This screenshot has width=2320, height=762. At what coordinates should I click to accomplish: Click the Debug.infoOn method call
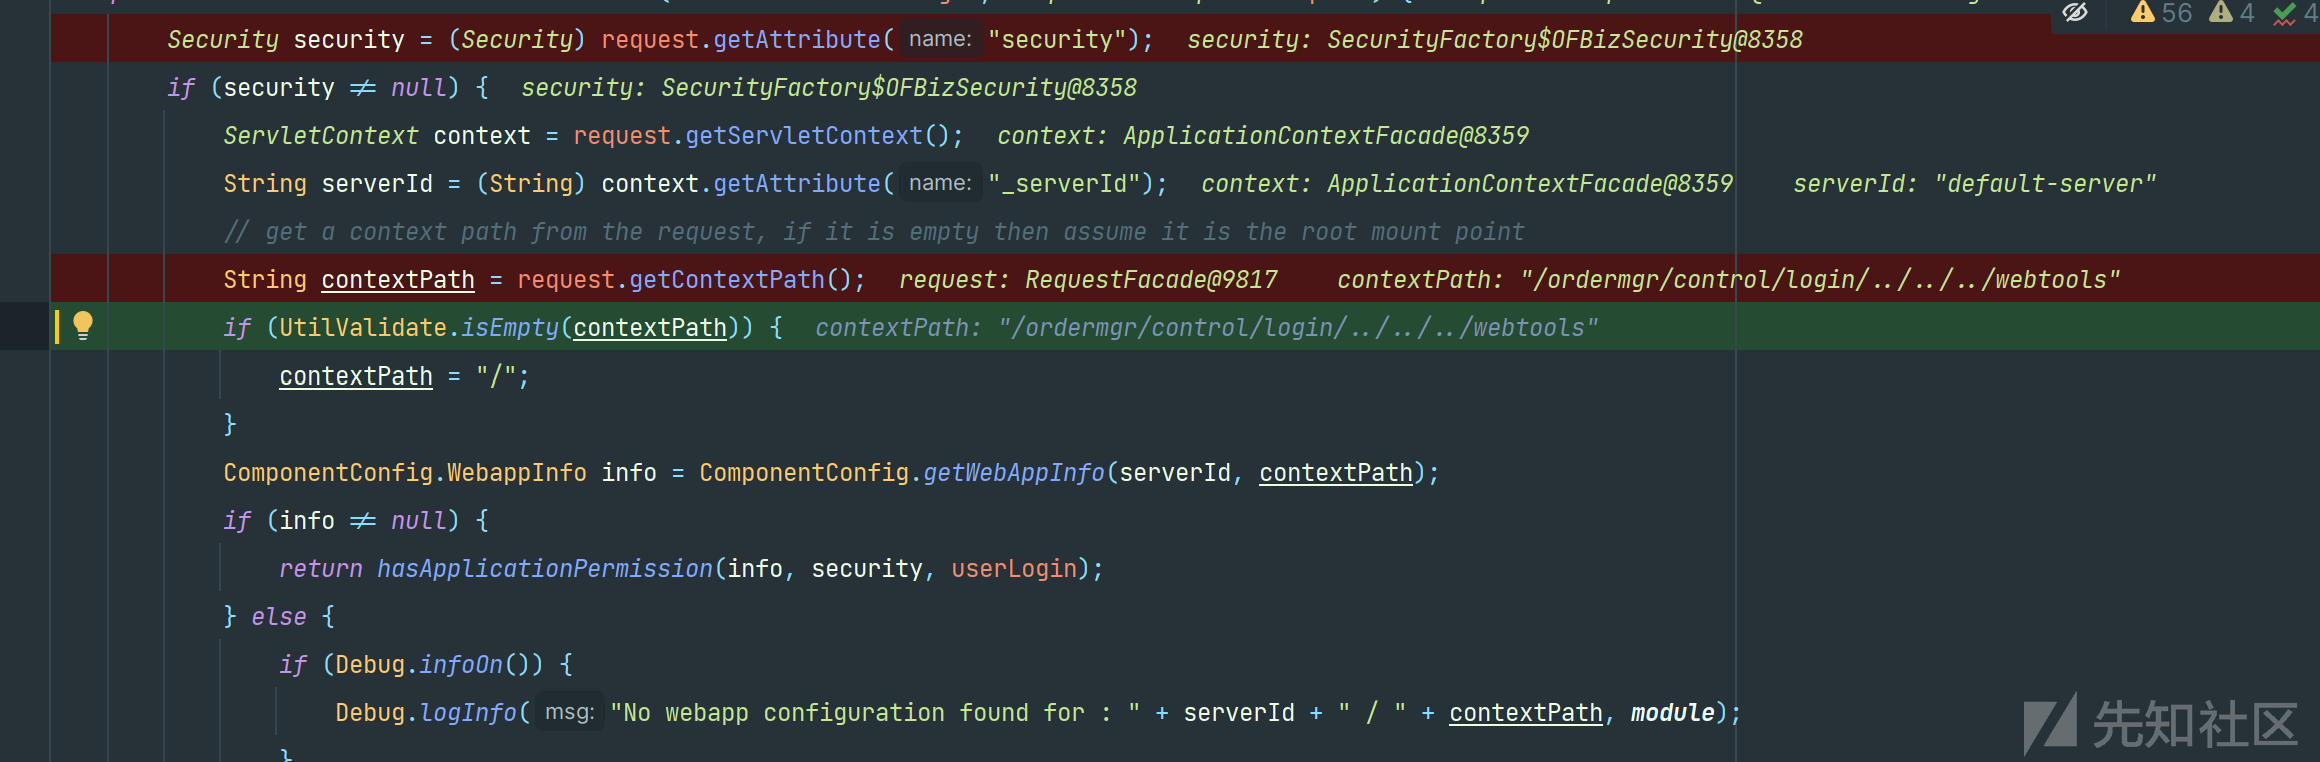click(461, 664)
